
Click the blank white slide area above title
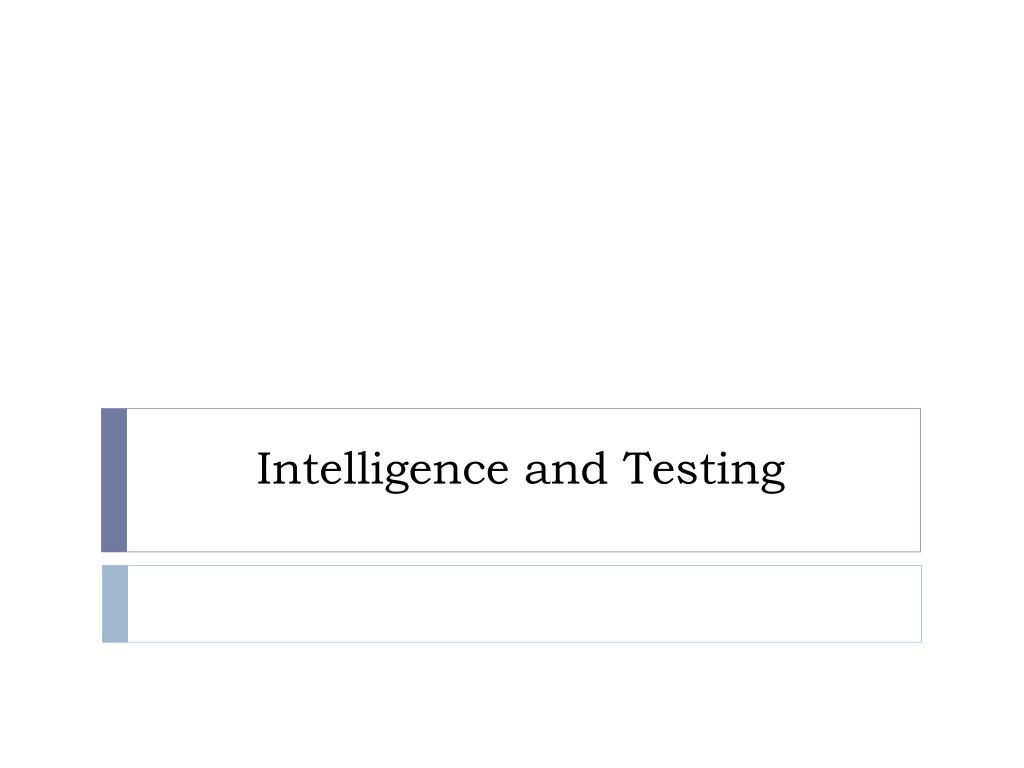click(x=512, y=202)
